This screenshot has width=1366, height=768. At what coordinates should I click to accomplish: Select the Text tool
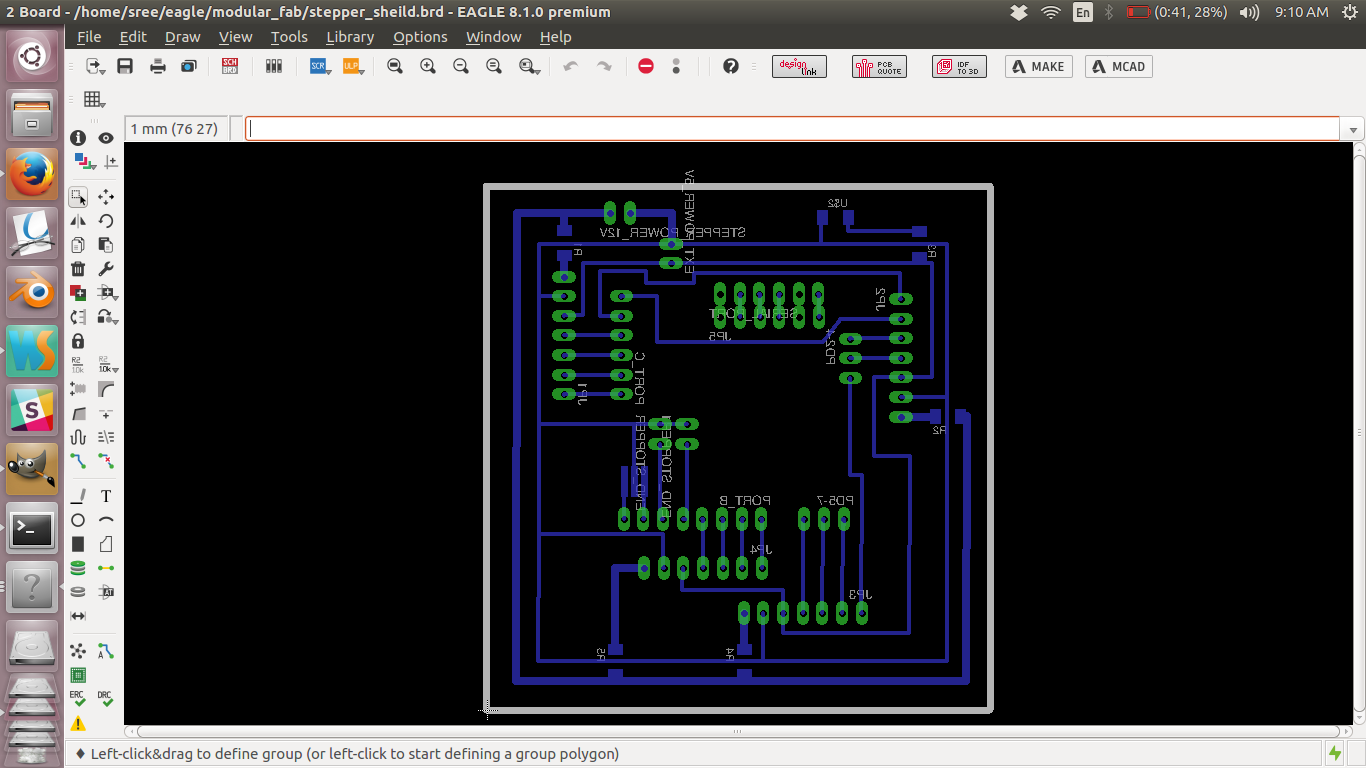106,496
